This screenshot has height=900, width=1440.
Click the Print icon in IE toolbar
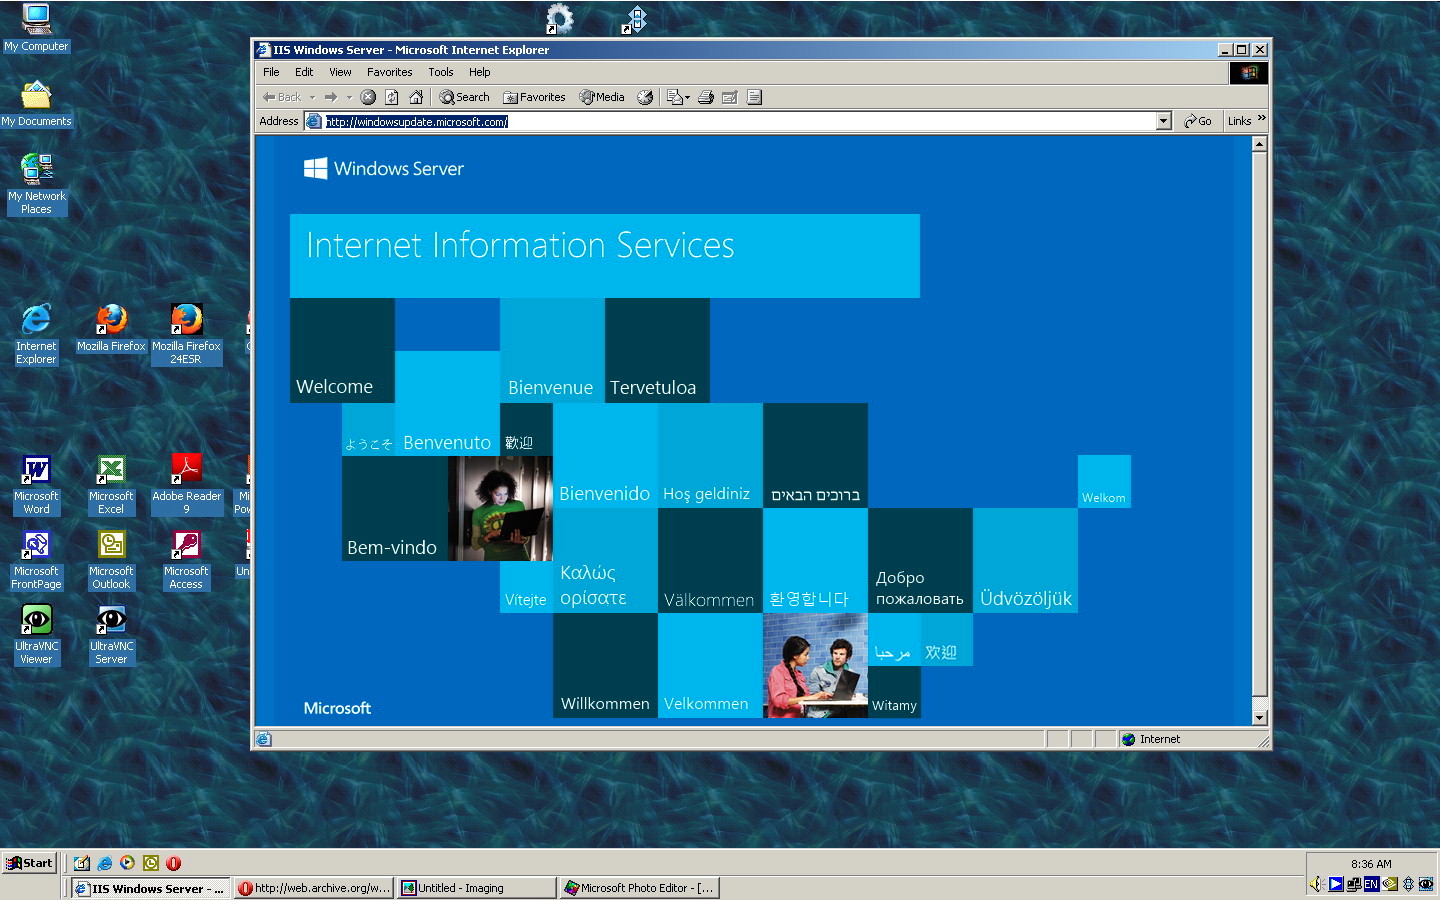coord(706,97)
